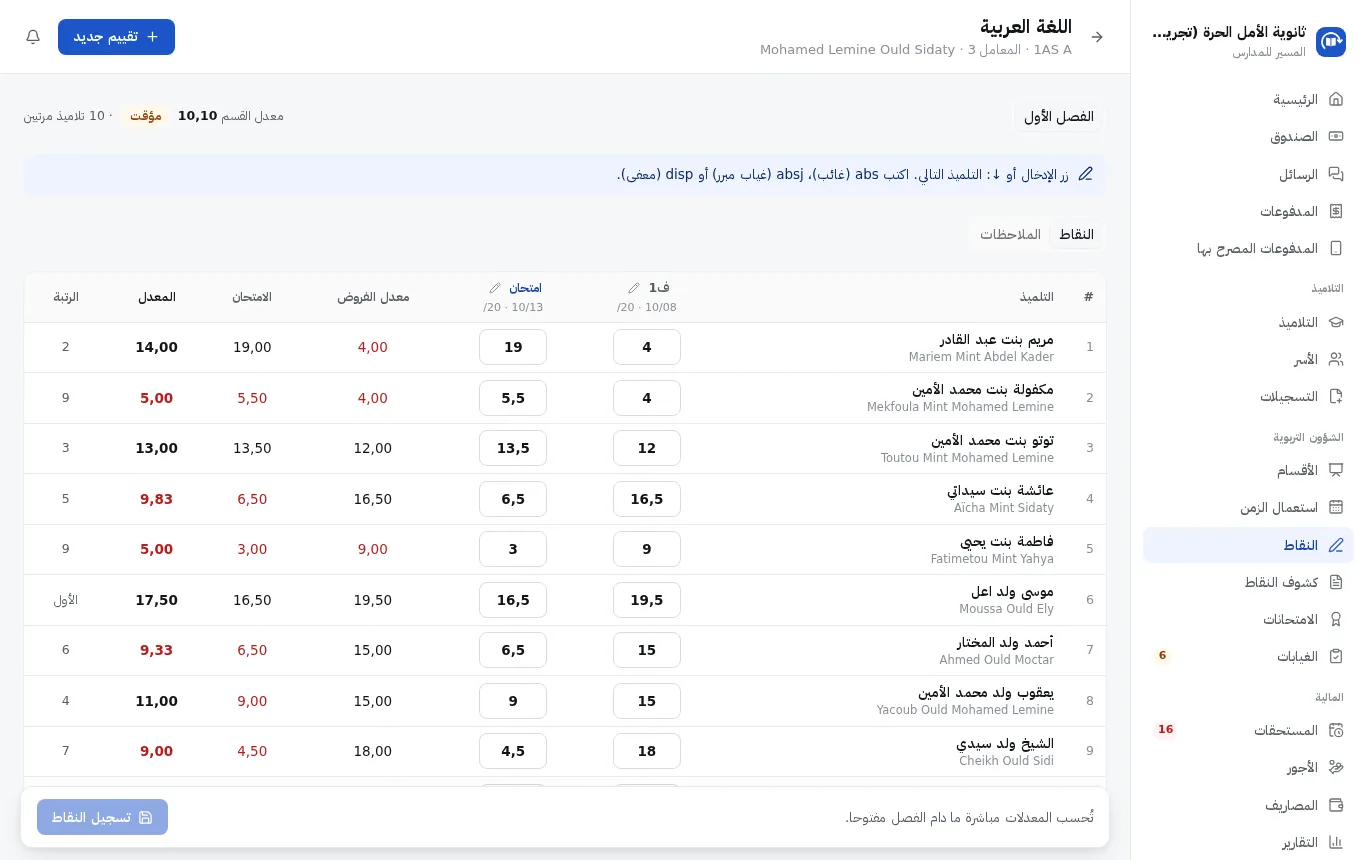Click the back arrow beside اللغة العربية
Image resolution: width=1366 pixels, height=860 pixels.
1097,37
